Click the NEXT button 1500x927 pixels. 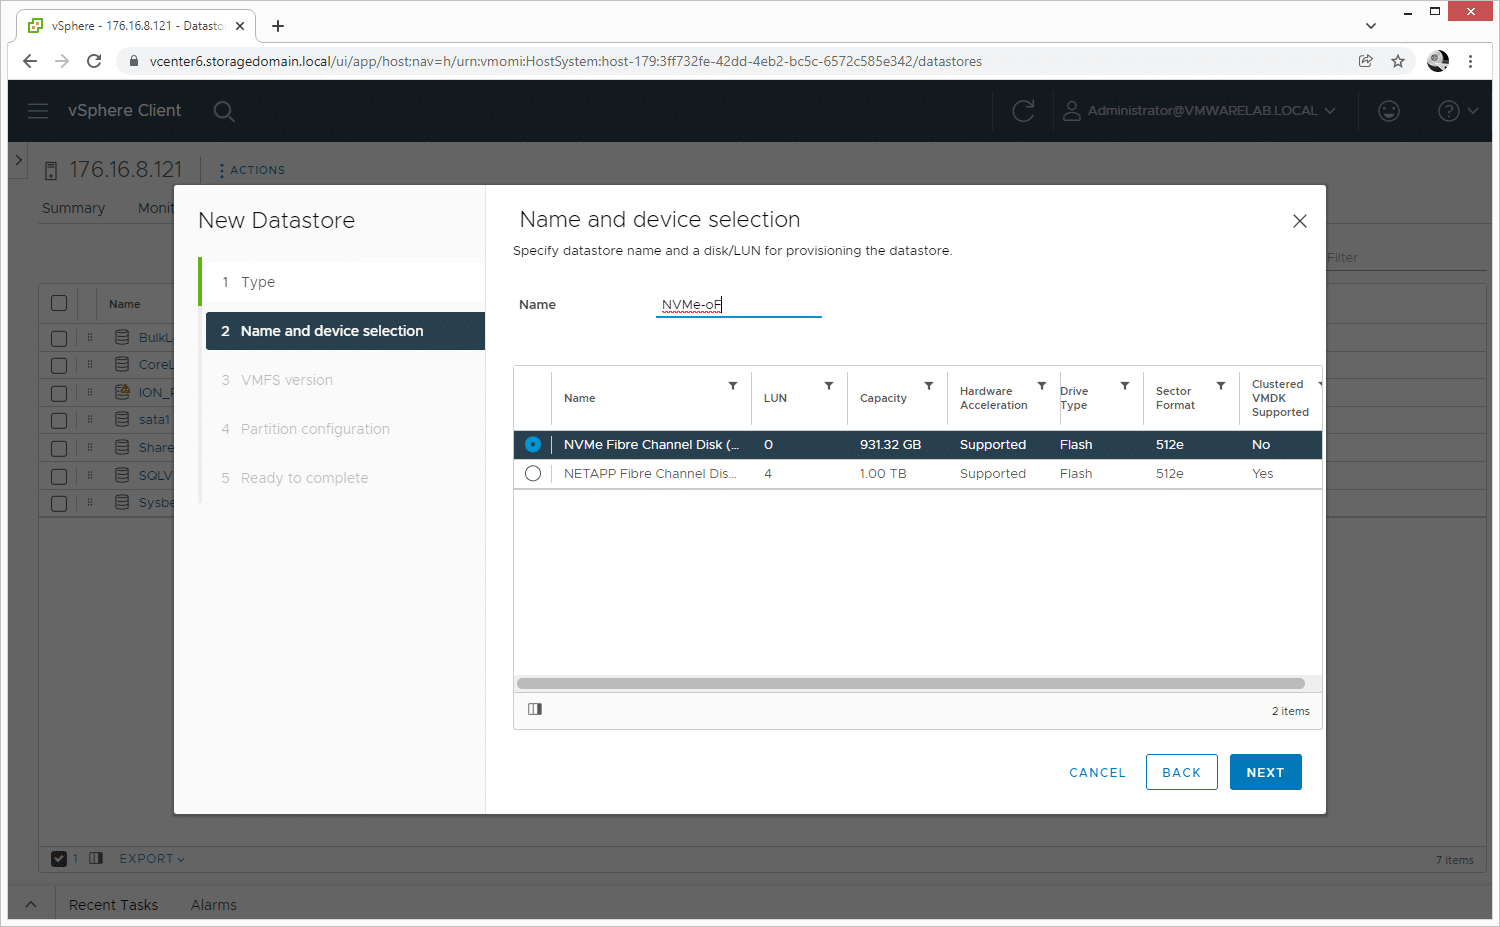click(1265, 772)
